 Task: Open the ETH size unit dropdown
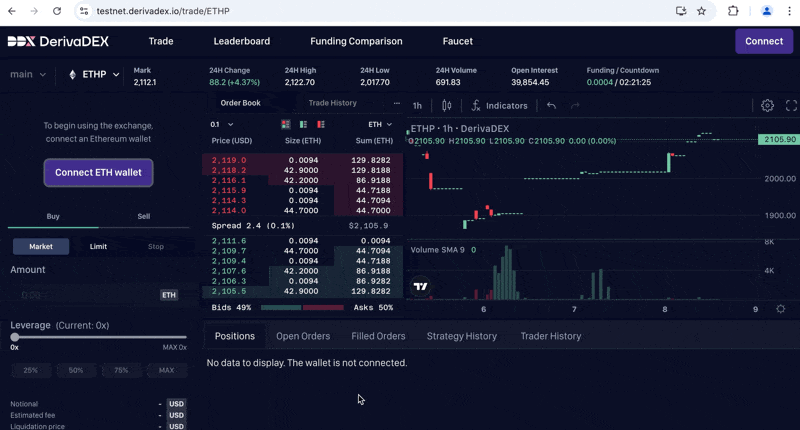[x=380, y=124]
